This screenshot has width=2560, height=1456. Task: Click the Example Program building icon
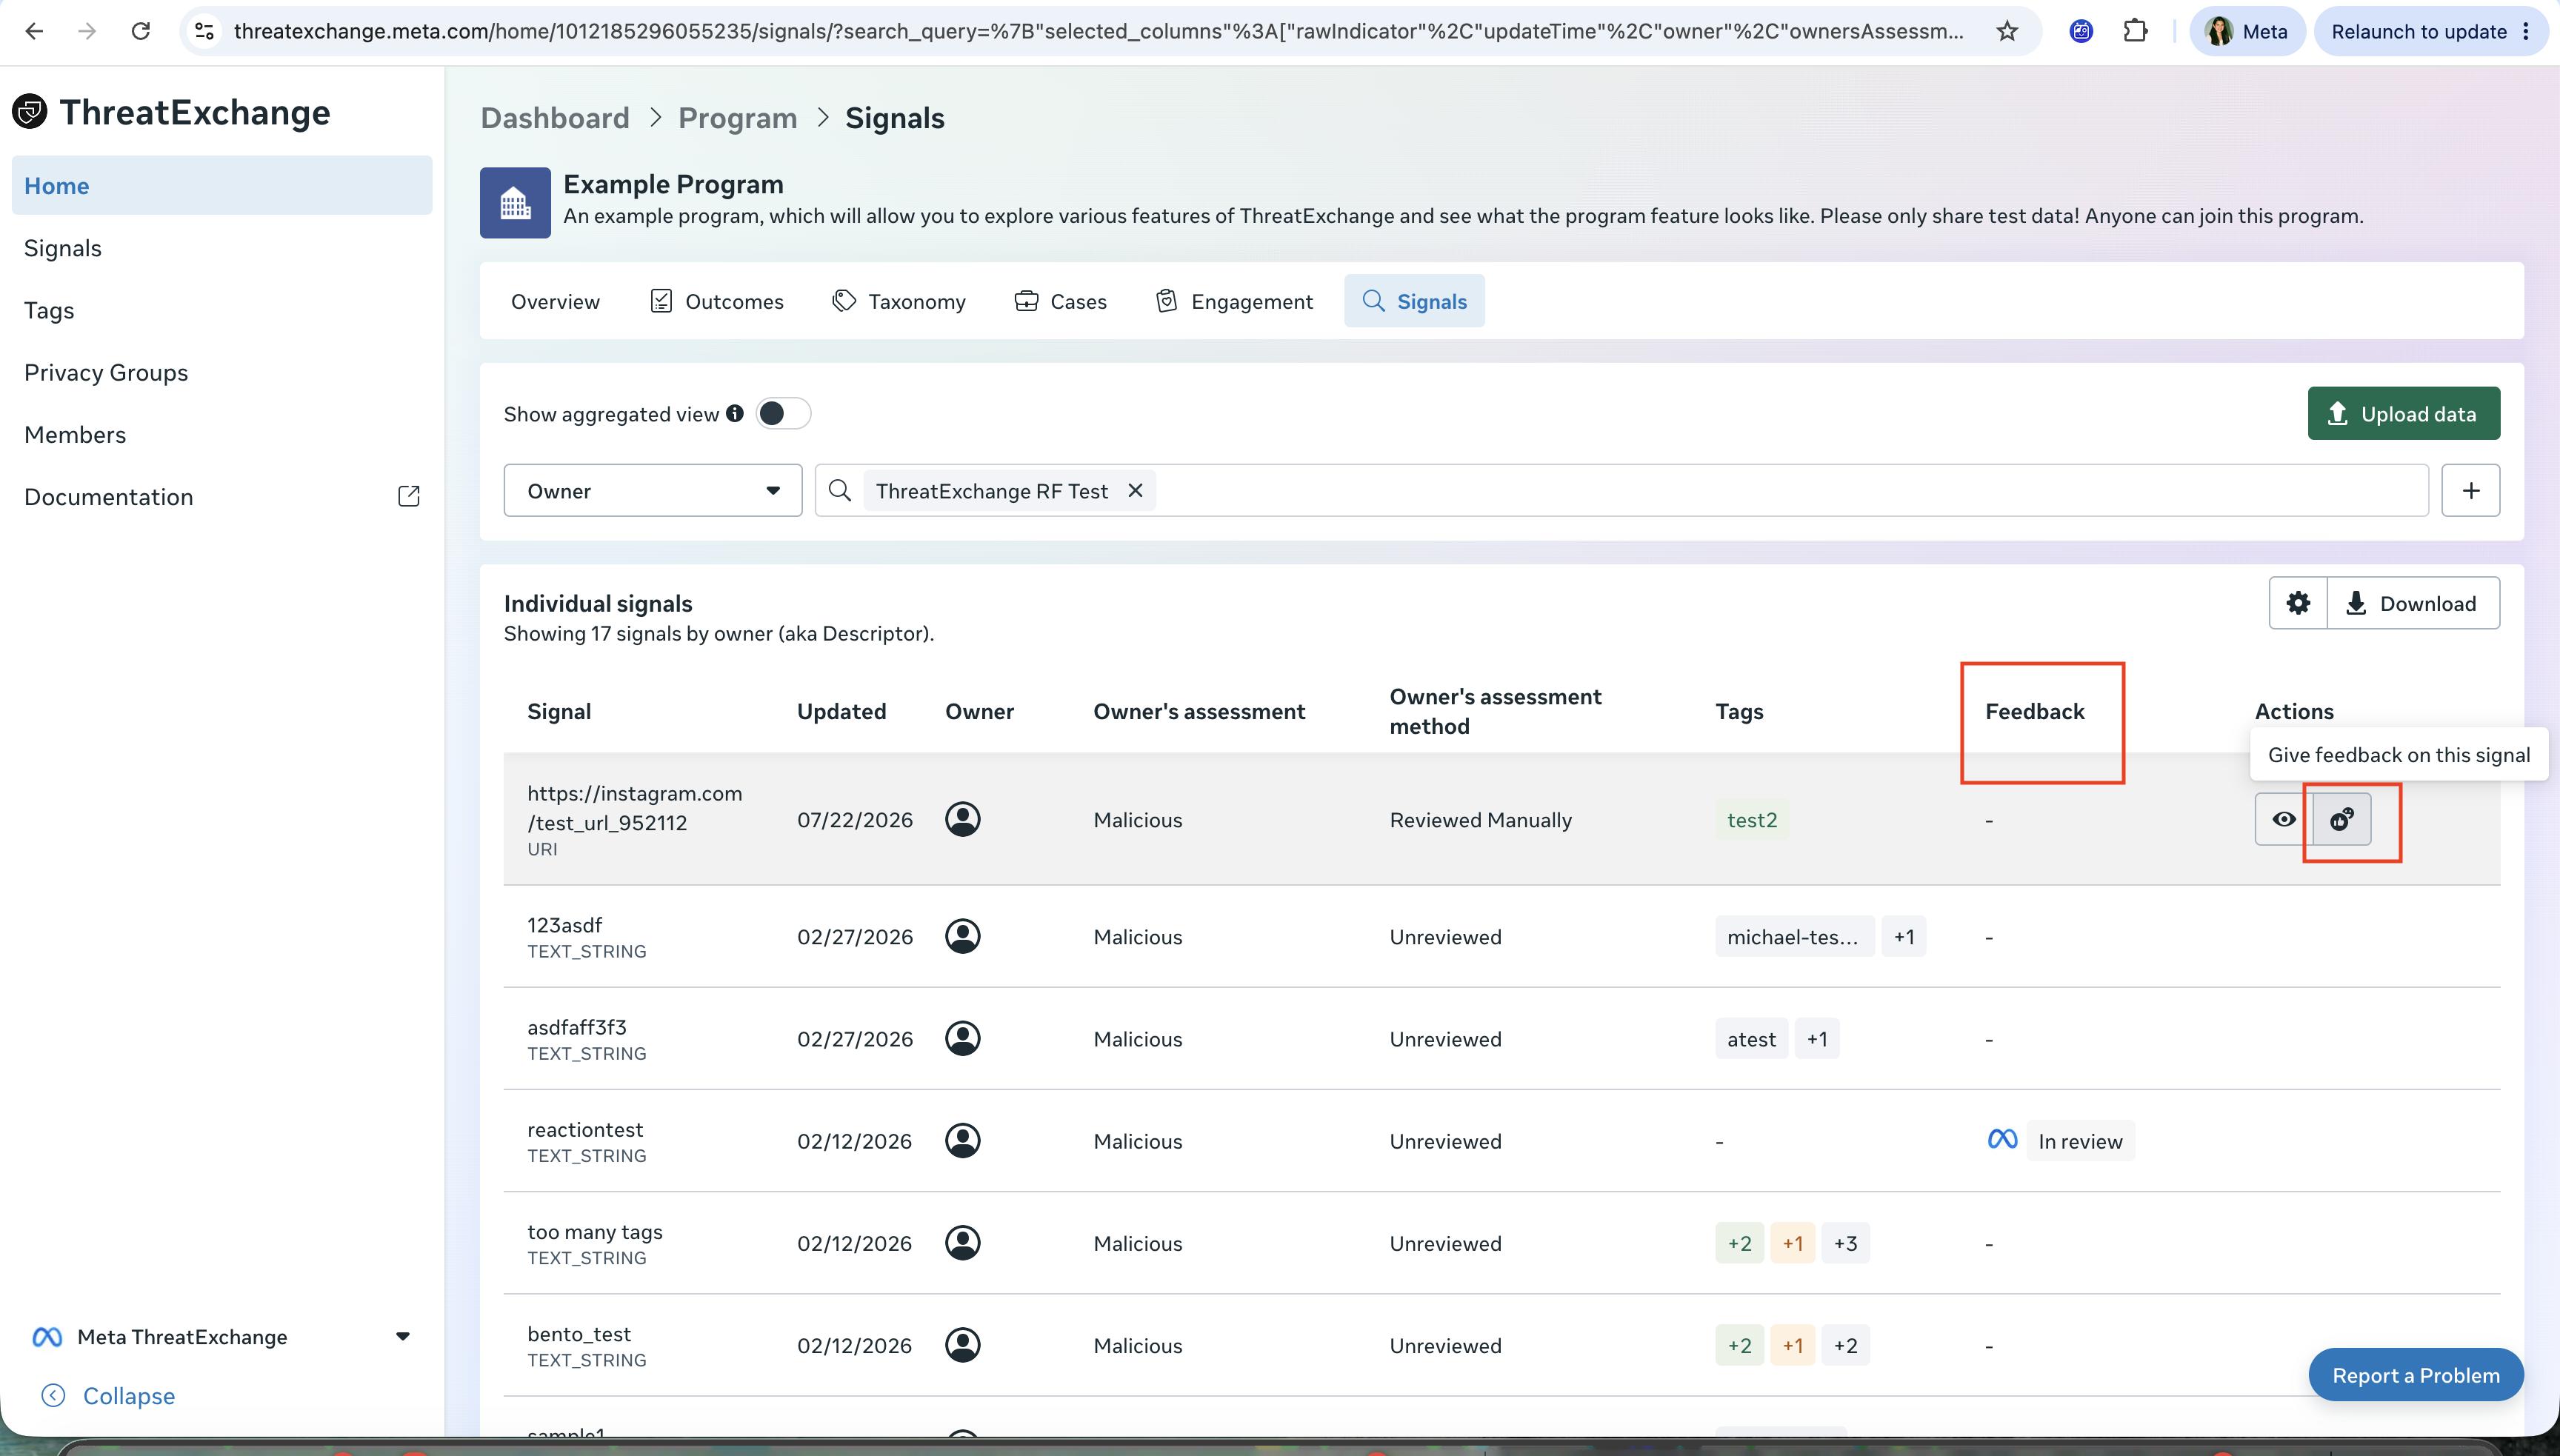pyautogui.click(x=515, y=202)
